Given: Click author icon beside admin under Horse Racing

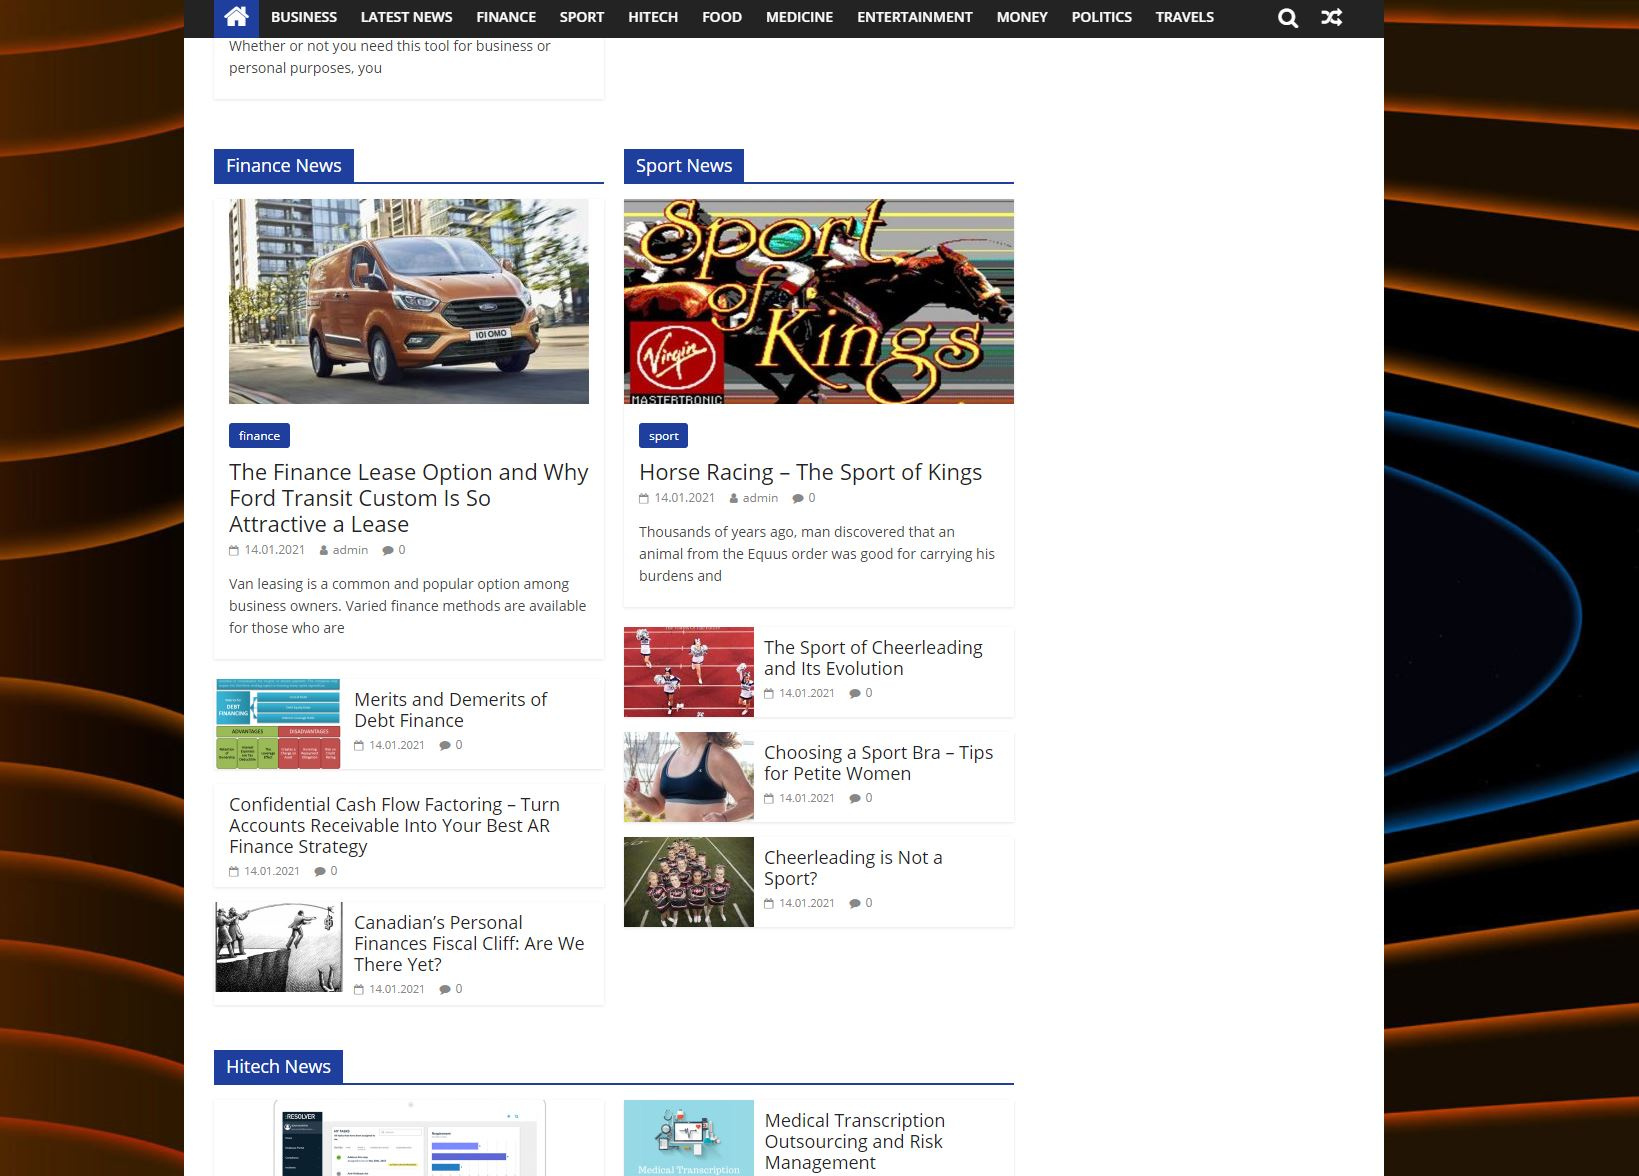Looking at the screenshot, I should tap(734, 498).
